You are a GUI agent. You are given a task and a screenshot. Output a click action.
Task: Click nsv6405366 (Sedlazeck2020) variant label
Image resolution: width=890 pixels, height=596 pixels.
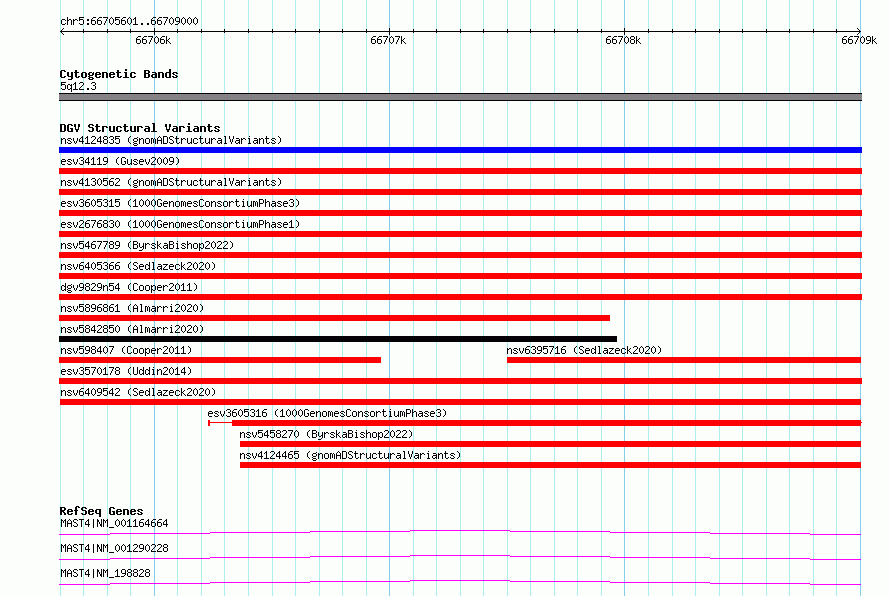pyautogui.click(x=138, y=266)
